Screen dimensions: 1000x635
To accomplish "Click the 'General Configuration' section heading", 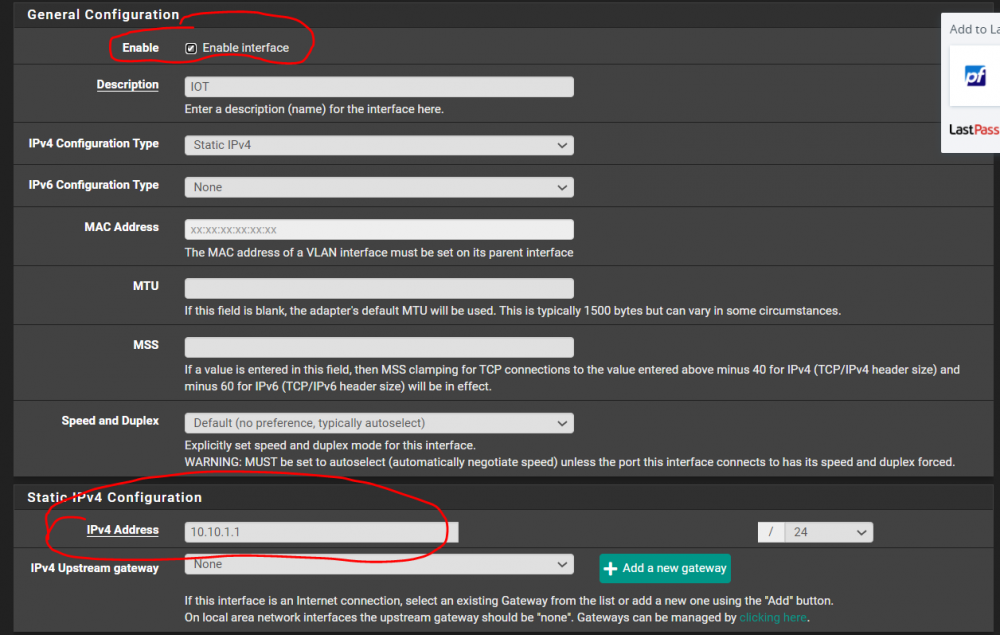I will click(x=103, y=15).
